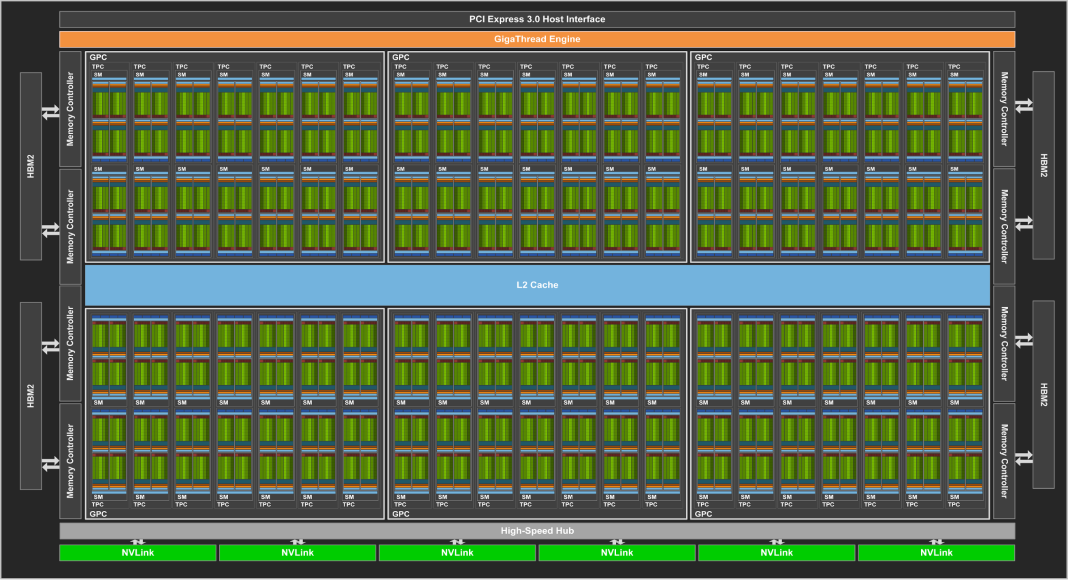Viewport: 1068px width, 580px height.
Task: Click the gray High-Speed Hub bar
Action: [x=537, y=530]
